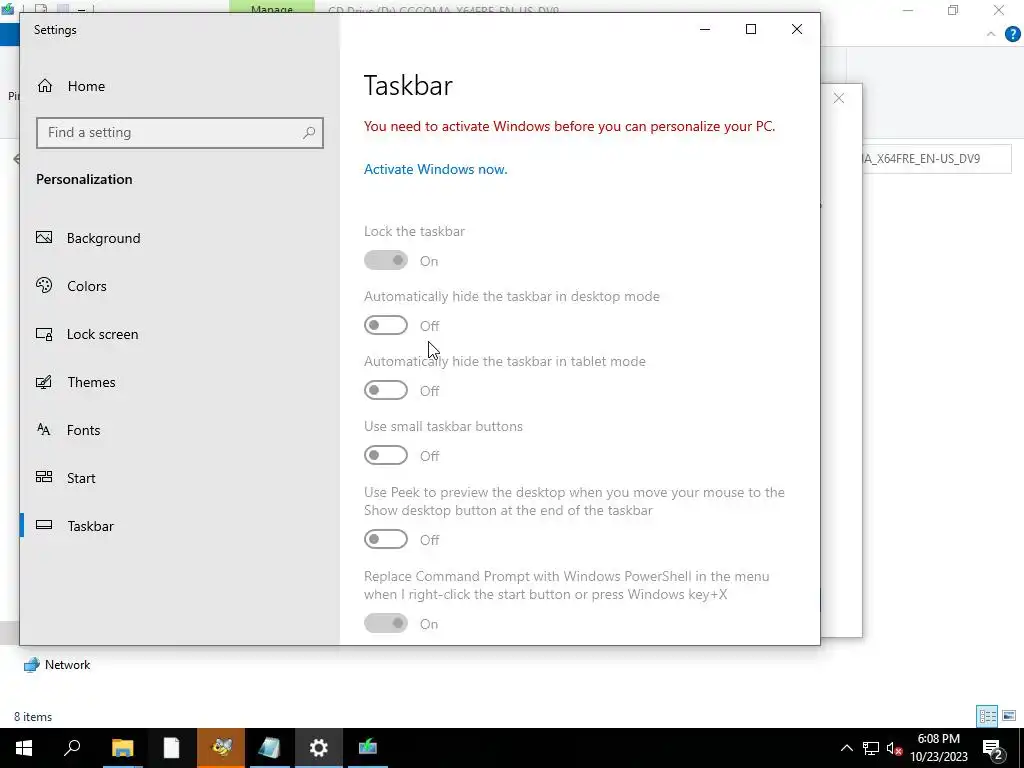Click the Colors palette icon
The image size is (1024, 768).
[x=44, y=285]
